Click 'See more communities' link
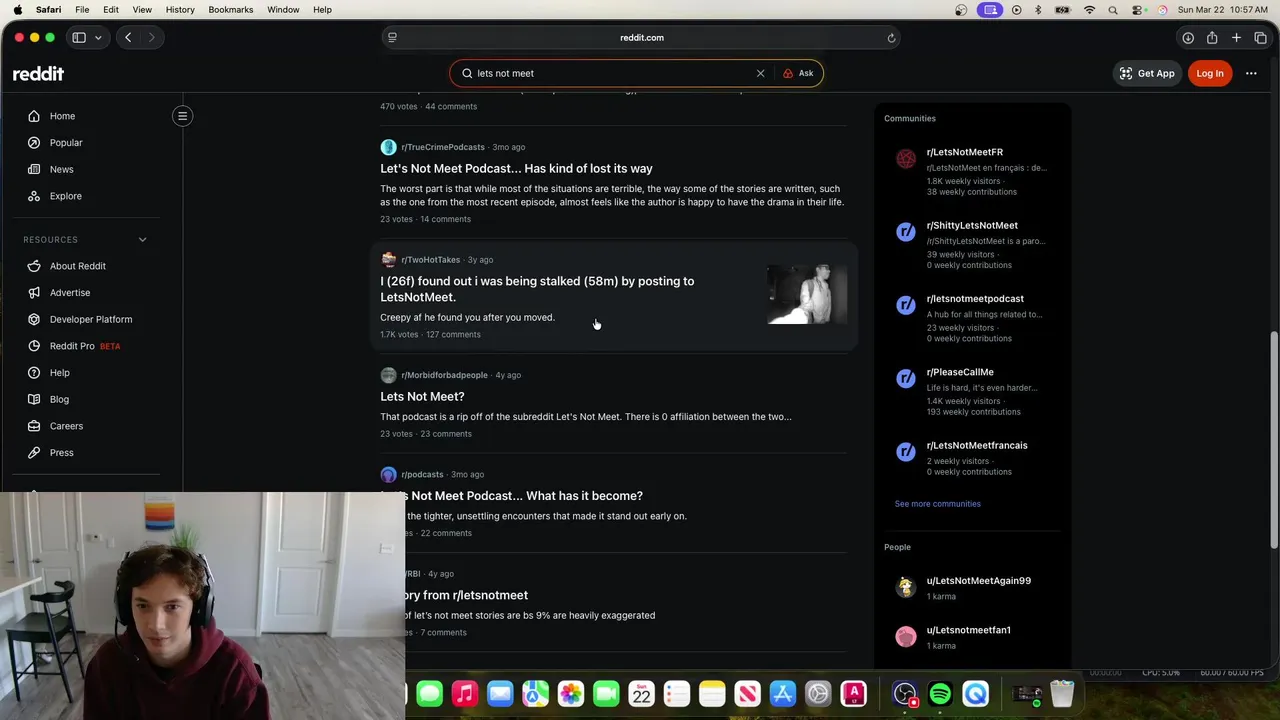Image resolution: width=1280 pixels, height=720 pixels. (938, 504)
